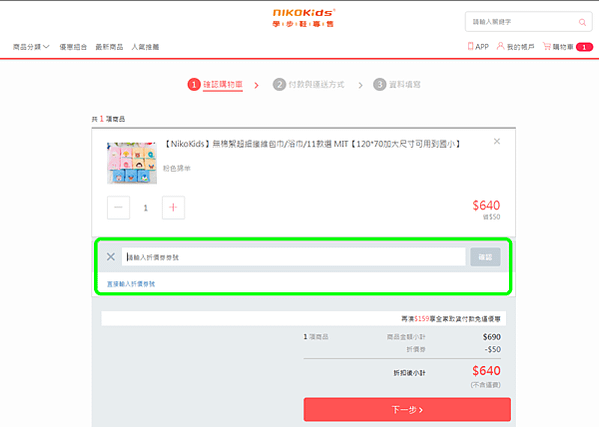The width and height of the screenshot is (599, 427).
Task: Open my account user icon
Action: coord(500,46)
